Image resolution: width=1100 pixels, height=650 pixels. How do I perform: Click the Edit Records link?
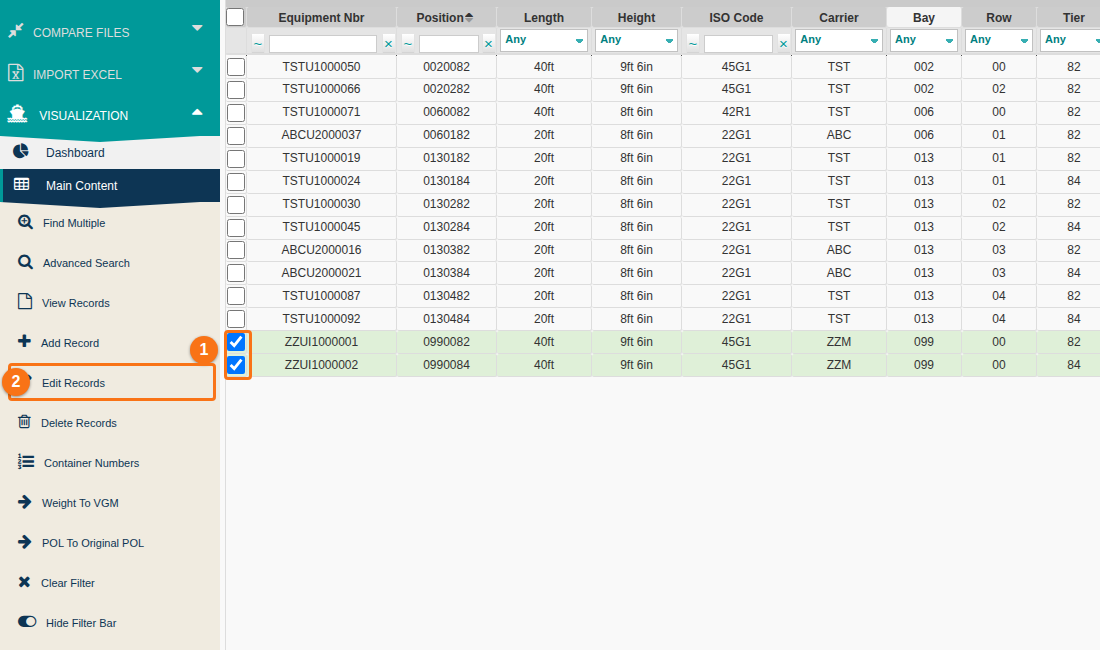[x=74, y=383]
